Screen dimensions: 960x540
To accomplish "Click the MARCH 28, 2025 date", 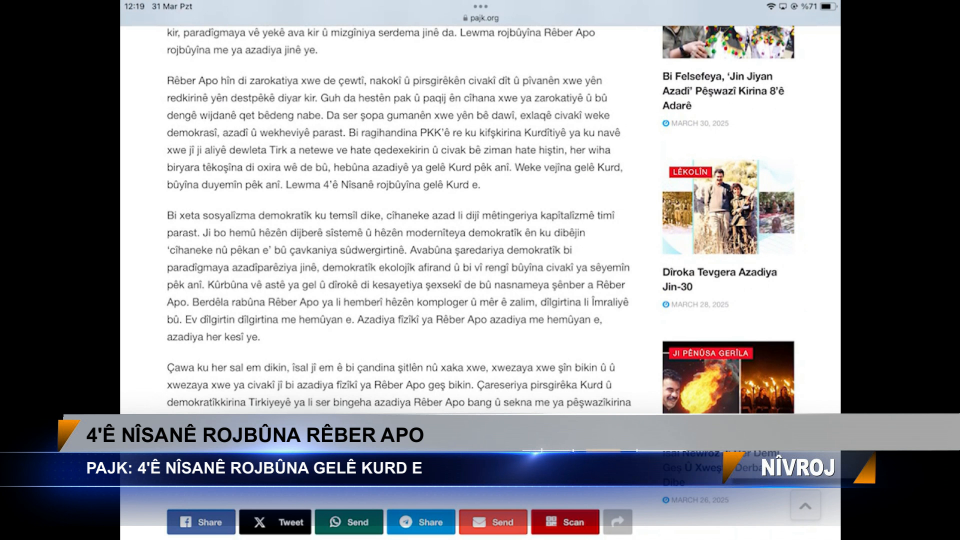I will point(700,304).
